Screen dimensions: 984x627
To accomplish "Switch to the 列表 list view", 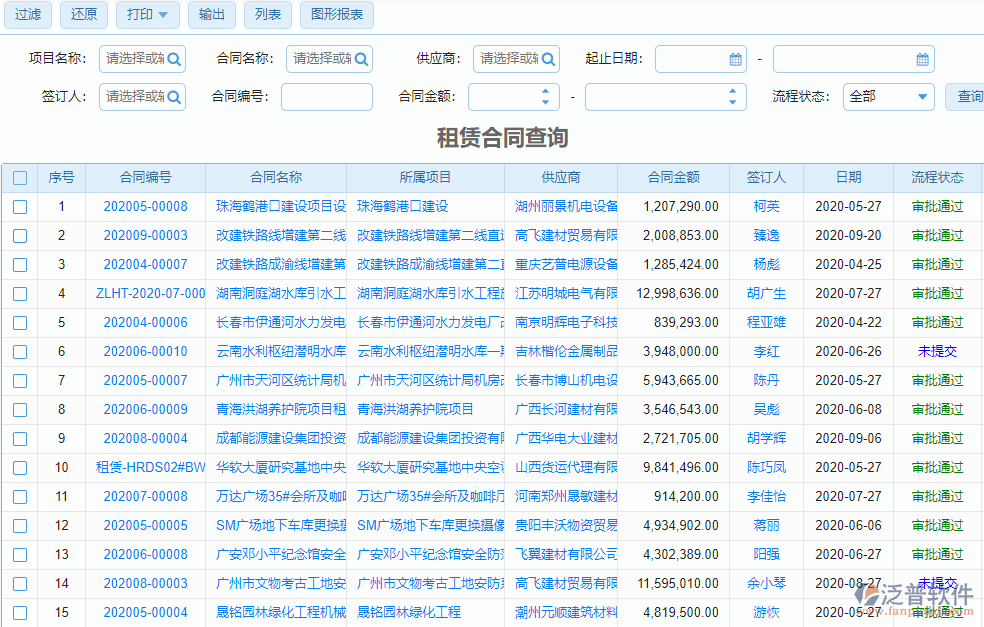I will click(267, 15).
